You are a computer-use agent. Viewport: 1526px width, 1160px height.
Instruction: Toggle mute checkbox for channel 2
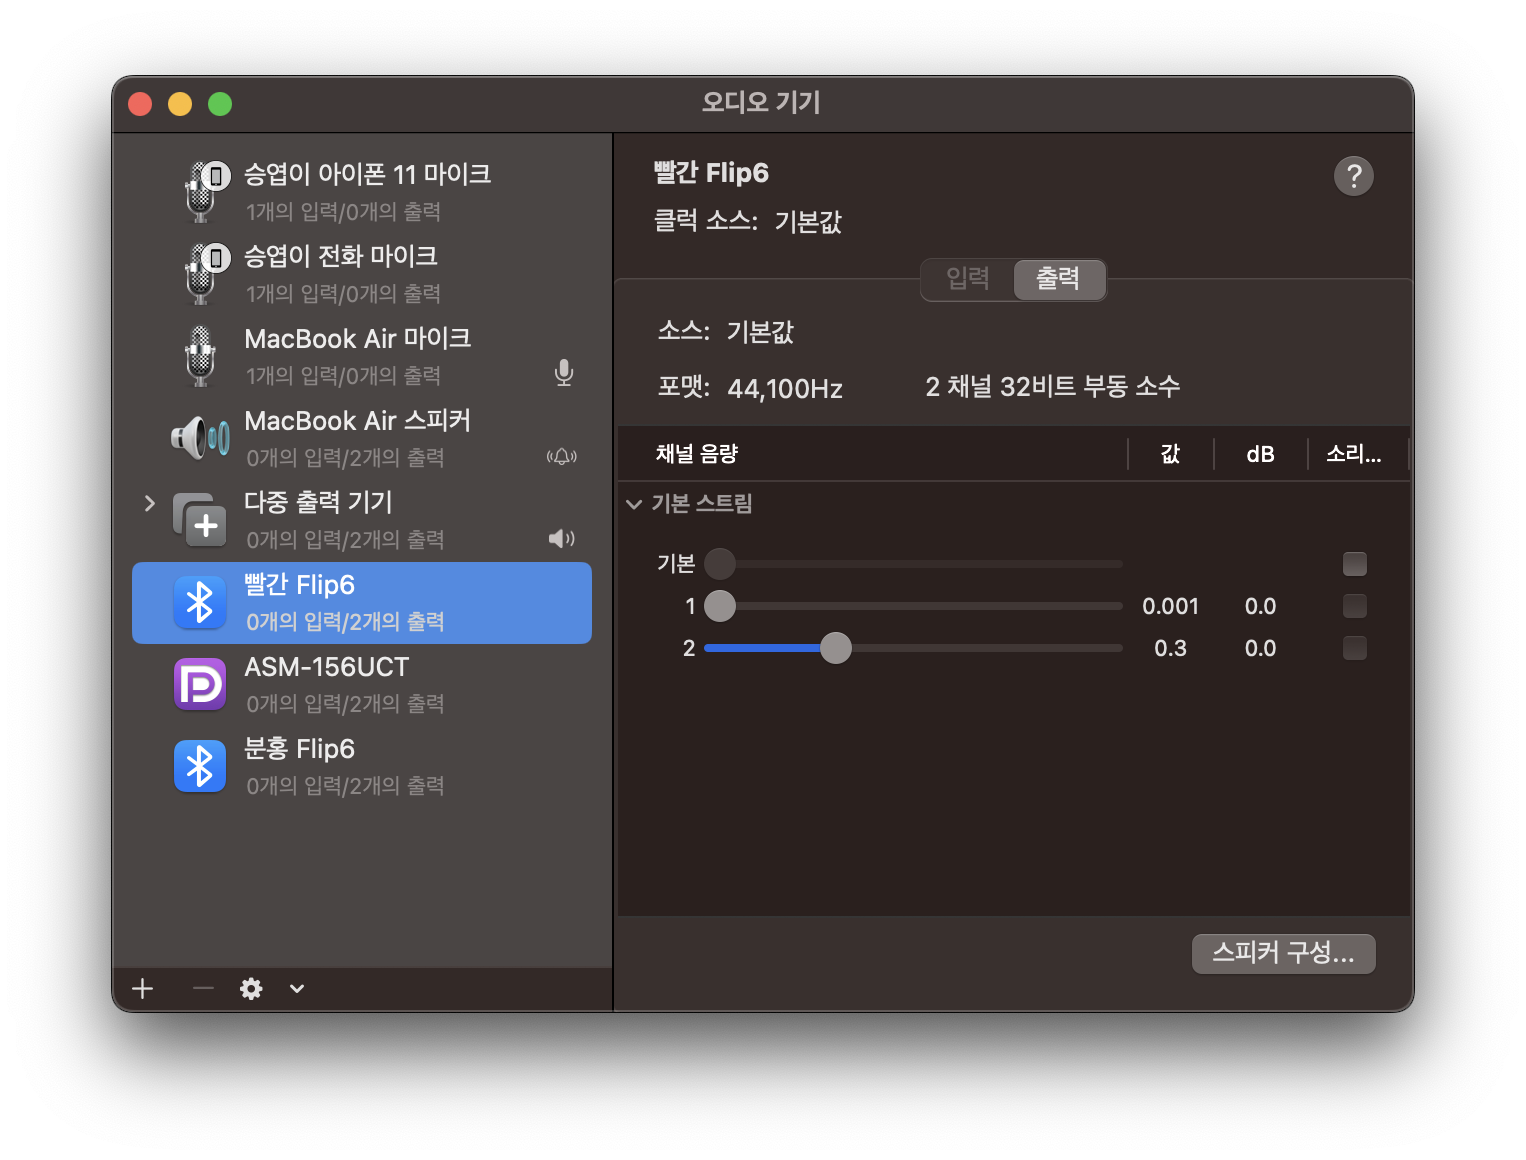point(1355,648)
